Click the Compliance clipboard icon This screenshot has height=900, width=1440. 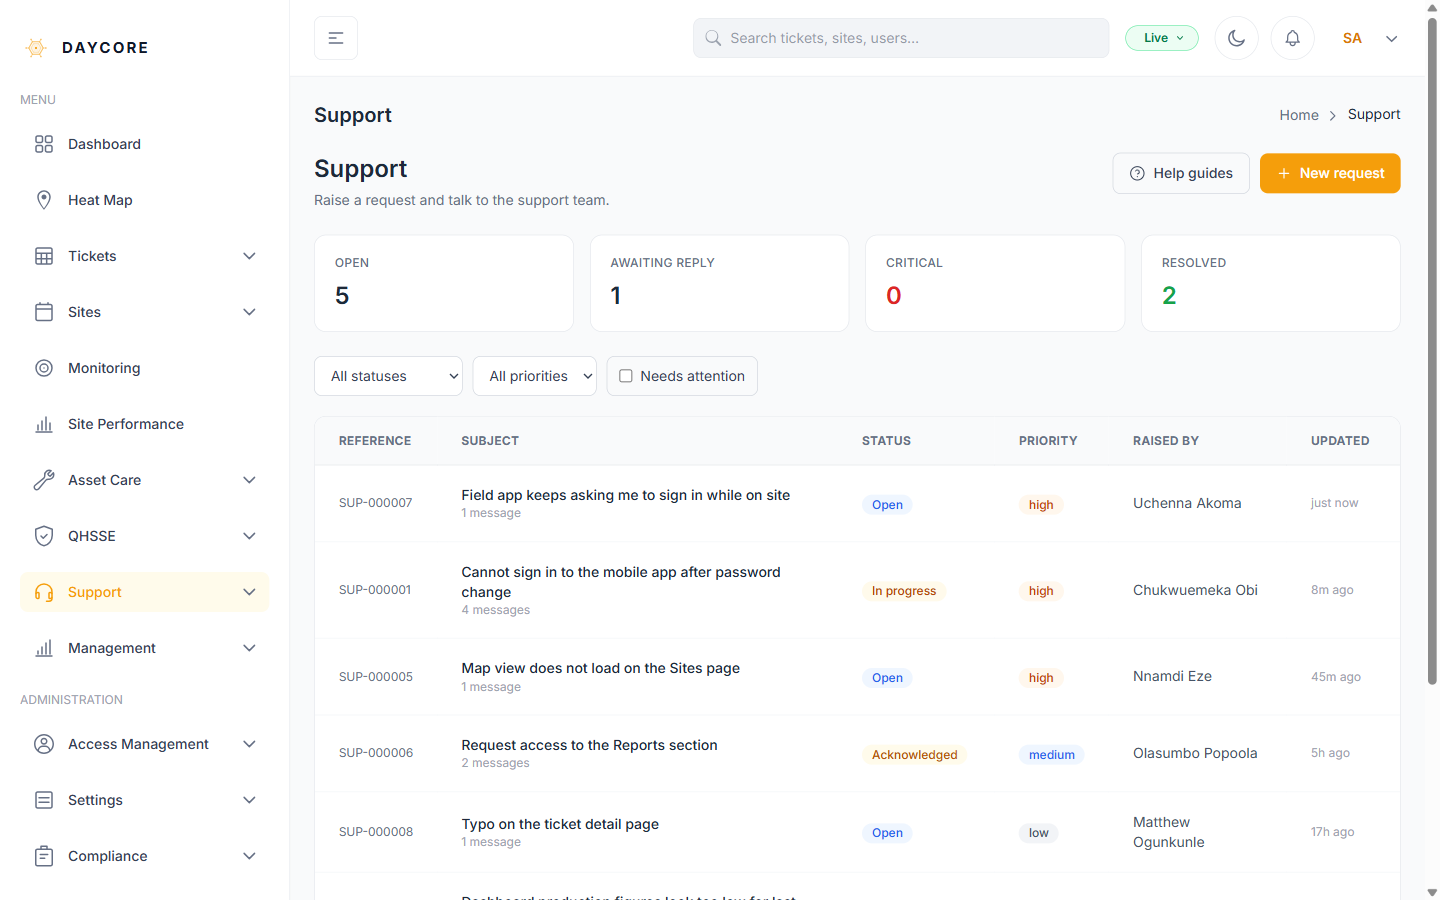pyautogui.click(x=44, y=856)
